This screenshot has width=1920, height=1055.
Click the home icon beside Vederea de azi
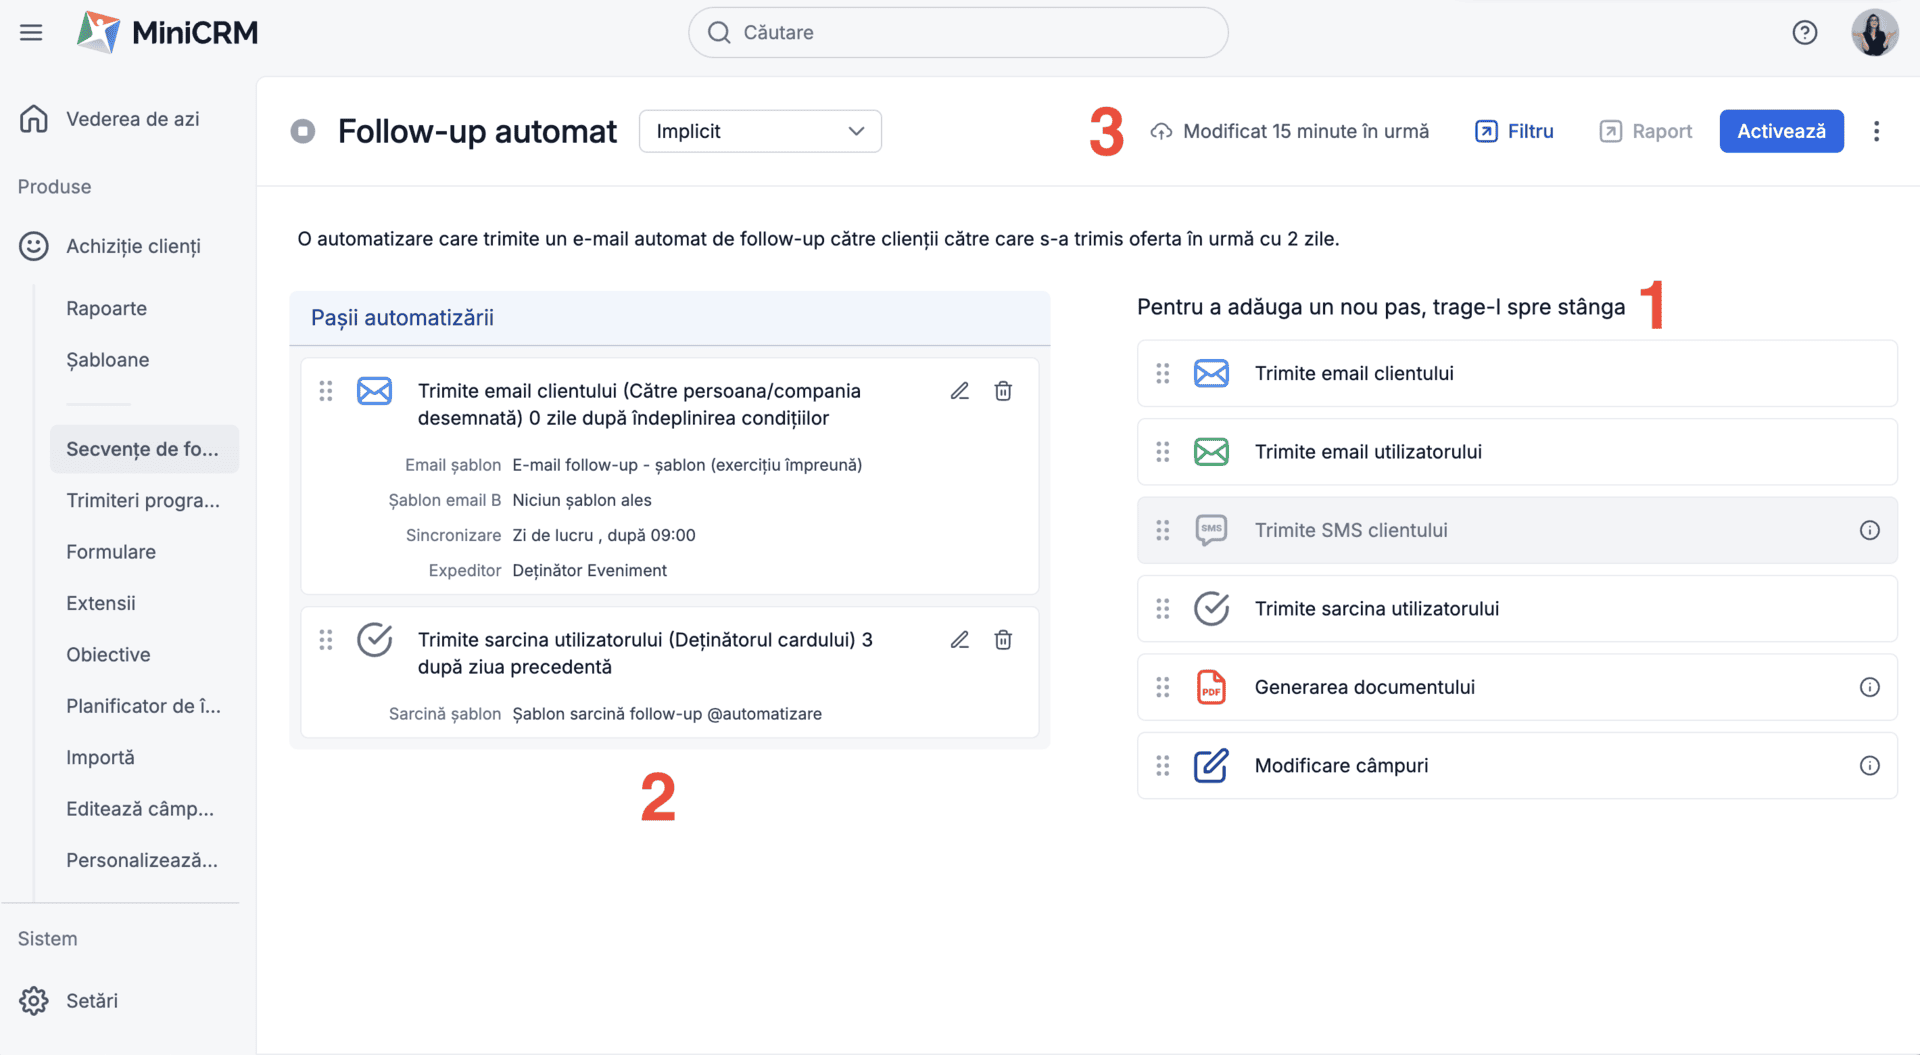pos(34,119)
